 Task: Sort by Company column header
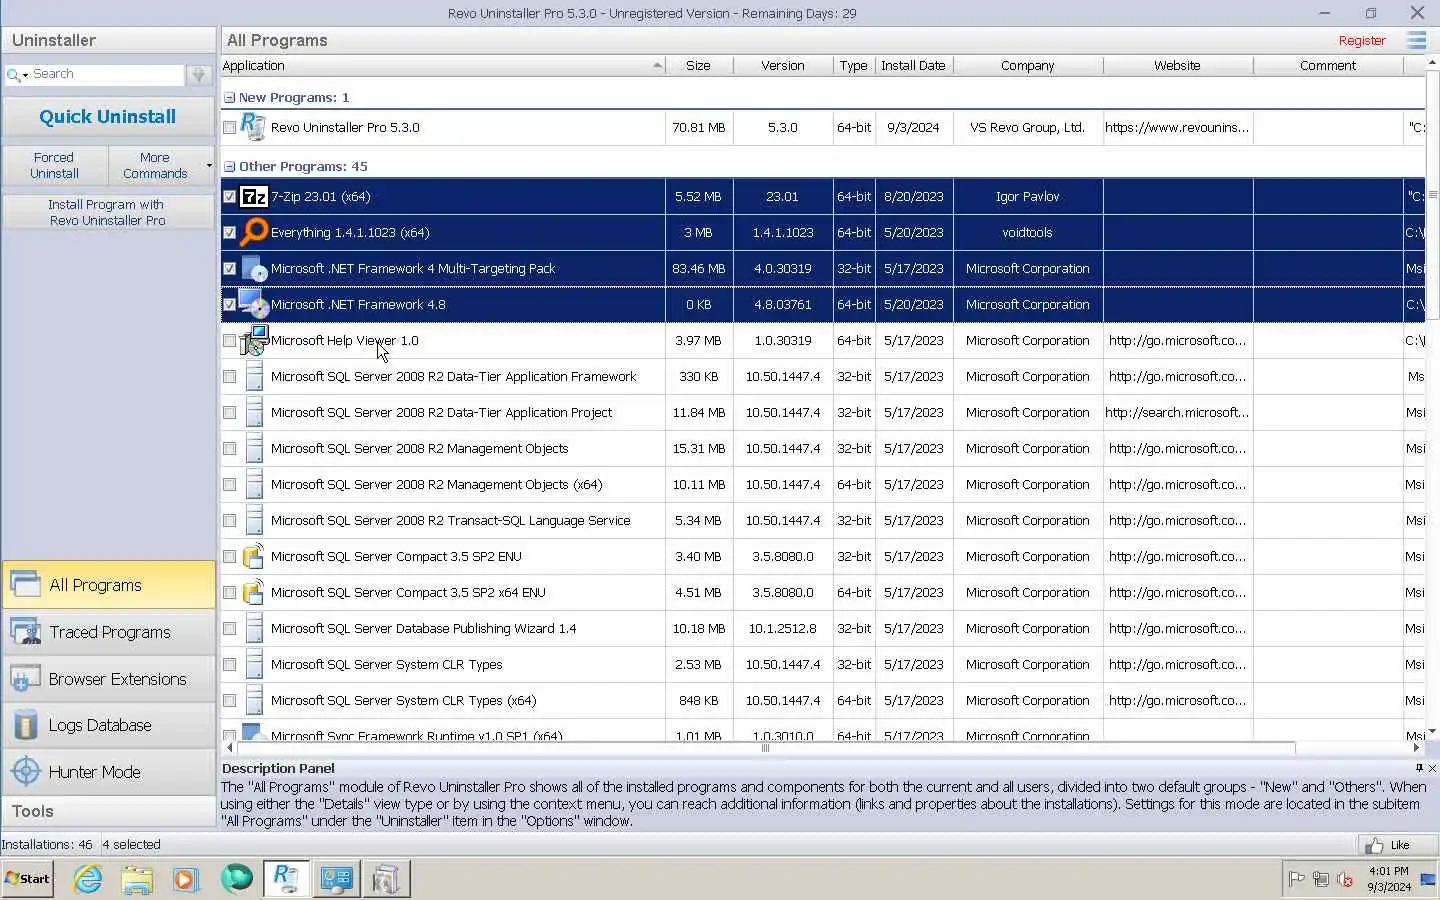1027,66
